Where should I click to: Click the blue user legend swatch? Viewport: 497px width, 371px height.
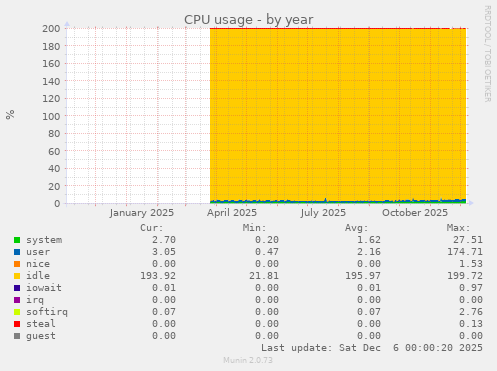pyautogui.click(x=17, y=252)
